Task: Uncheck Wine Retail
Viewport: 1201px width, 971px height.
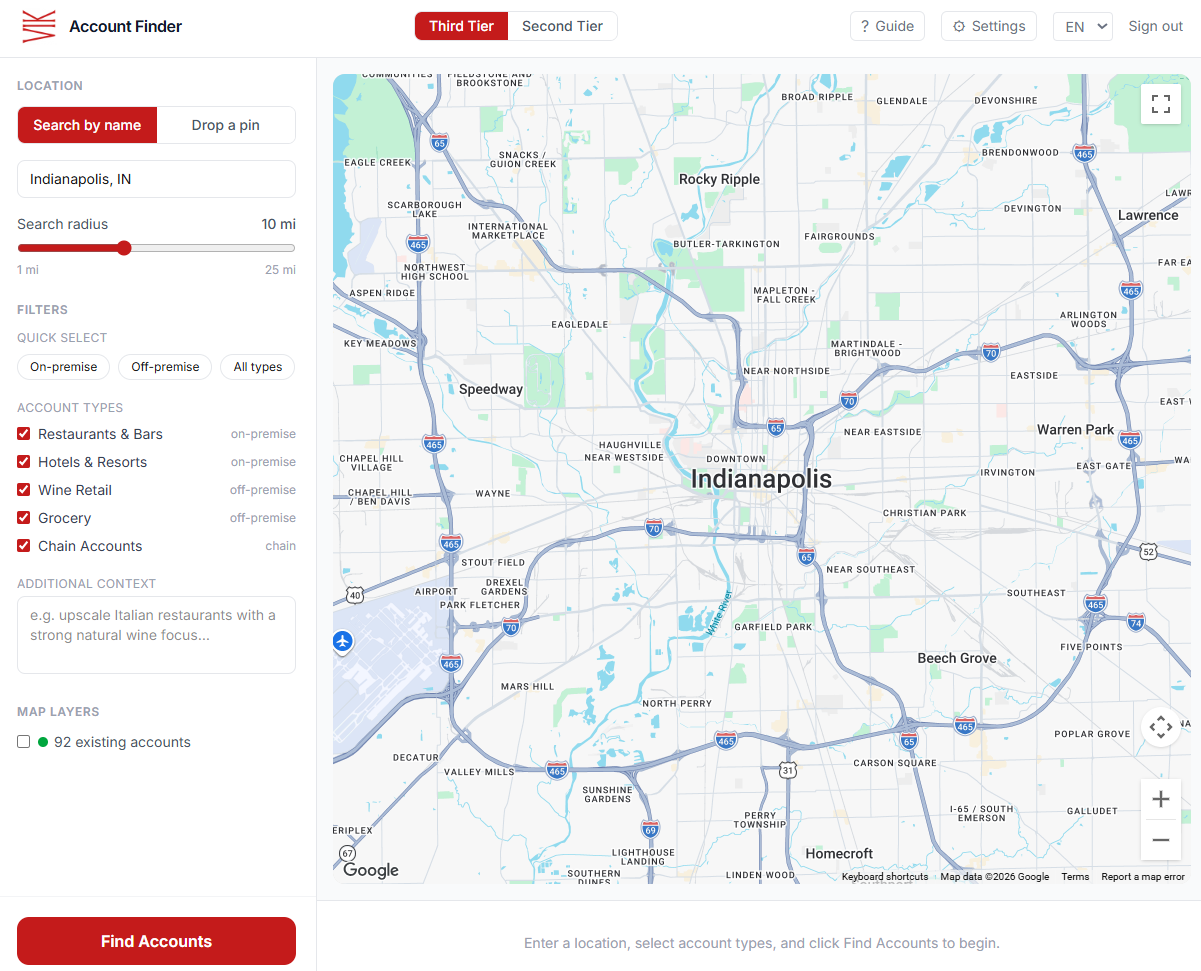Action: [24, 490]
